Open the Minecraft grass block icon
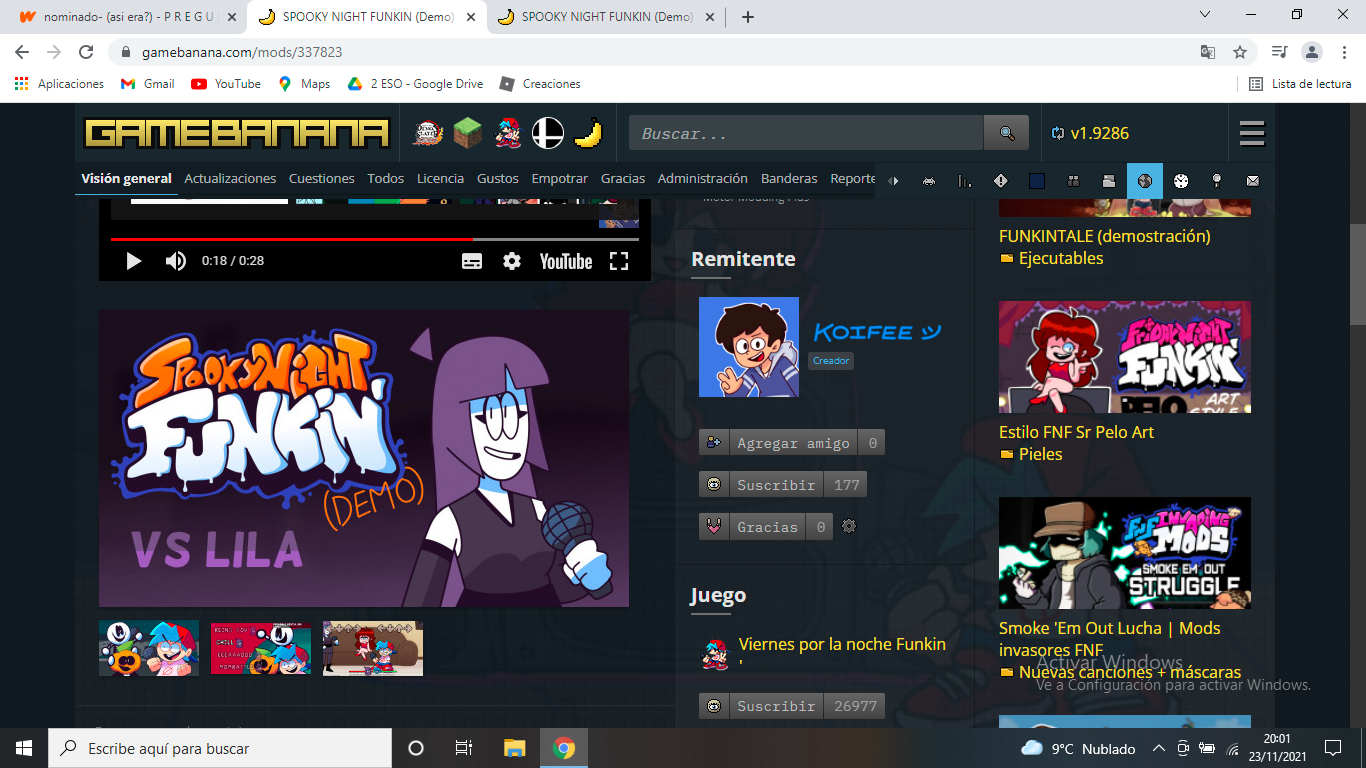The width and height of the screenshot is (1366, 768). pyautogui.click(x=468, y=133)
